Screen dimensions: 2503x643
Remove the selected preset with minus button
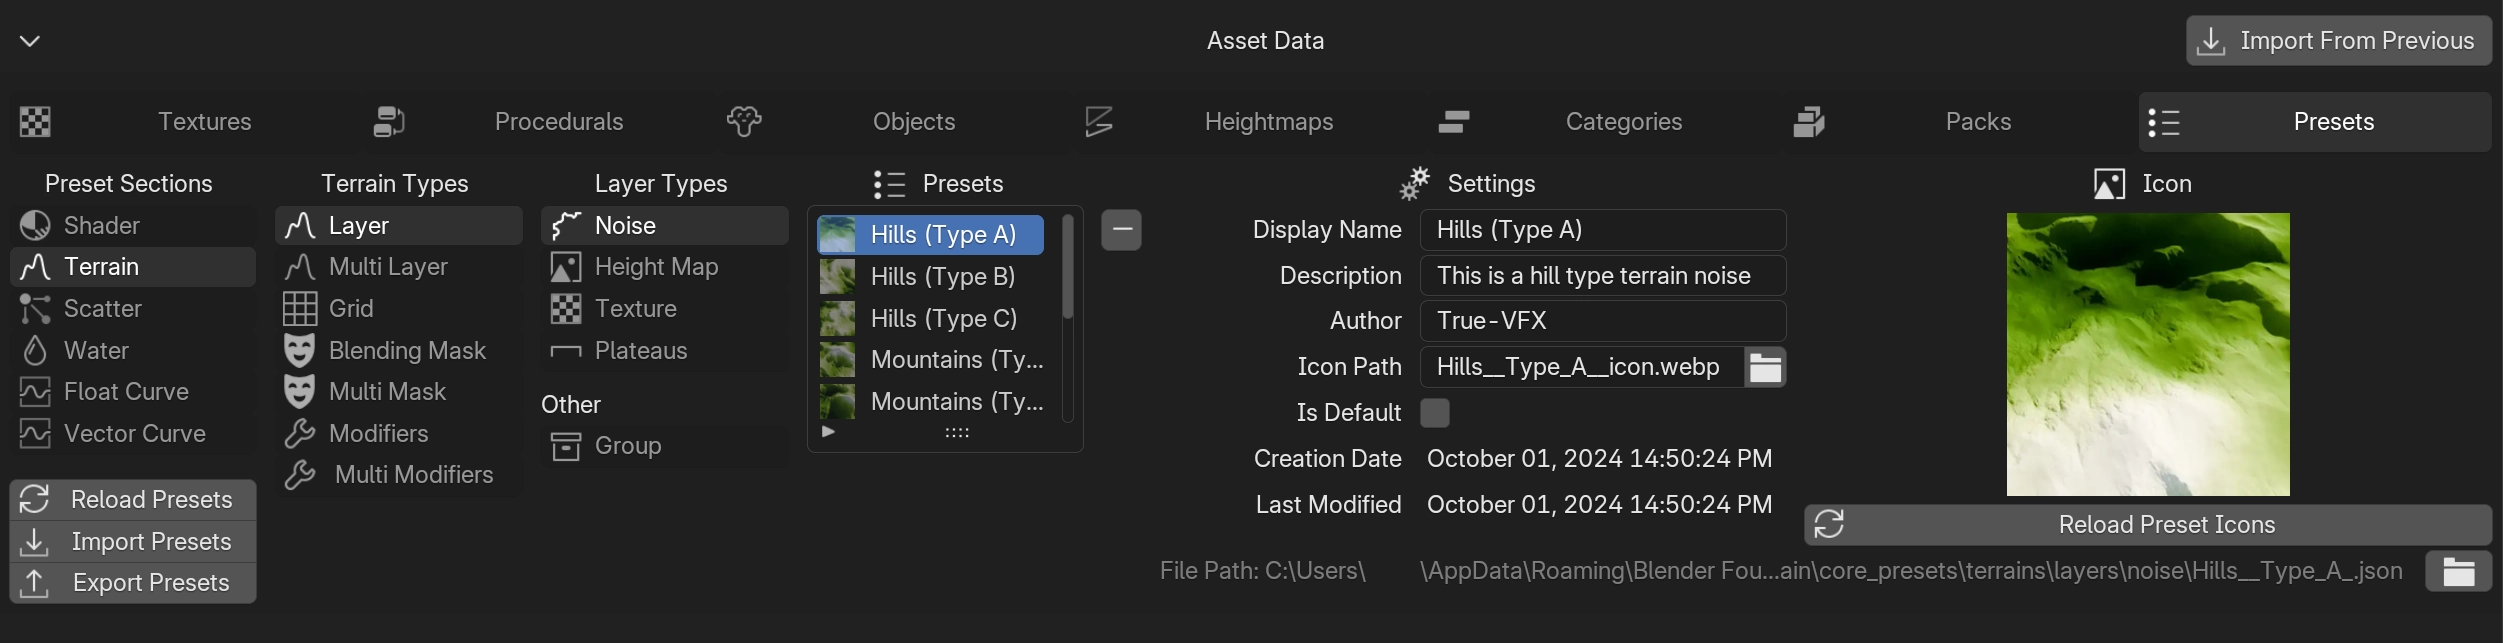tap(1121, 230)
